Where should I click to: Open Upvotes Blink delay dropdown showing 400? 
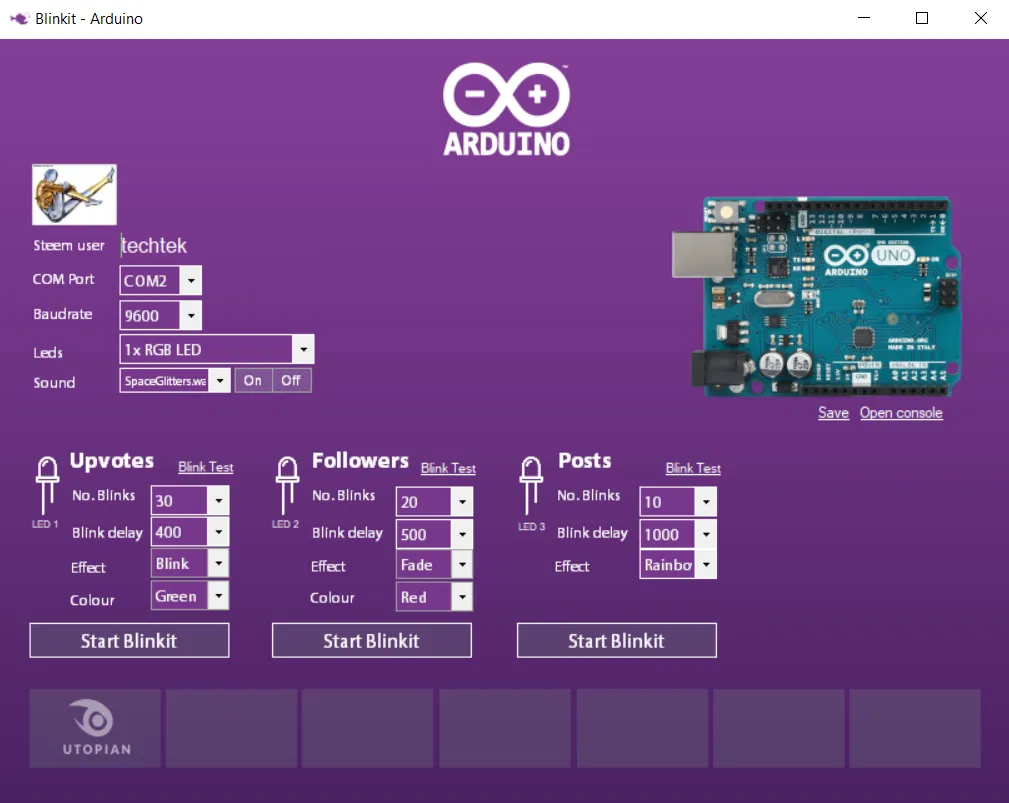pos(190,532)
